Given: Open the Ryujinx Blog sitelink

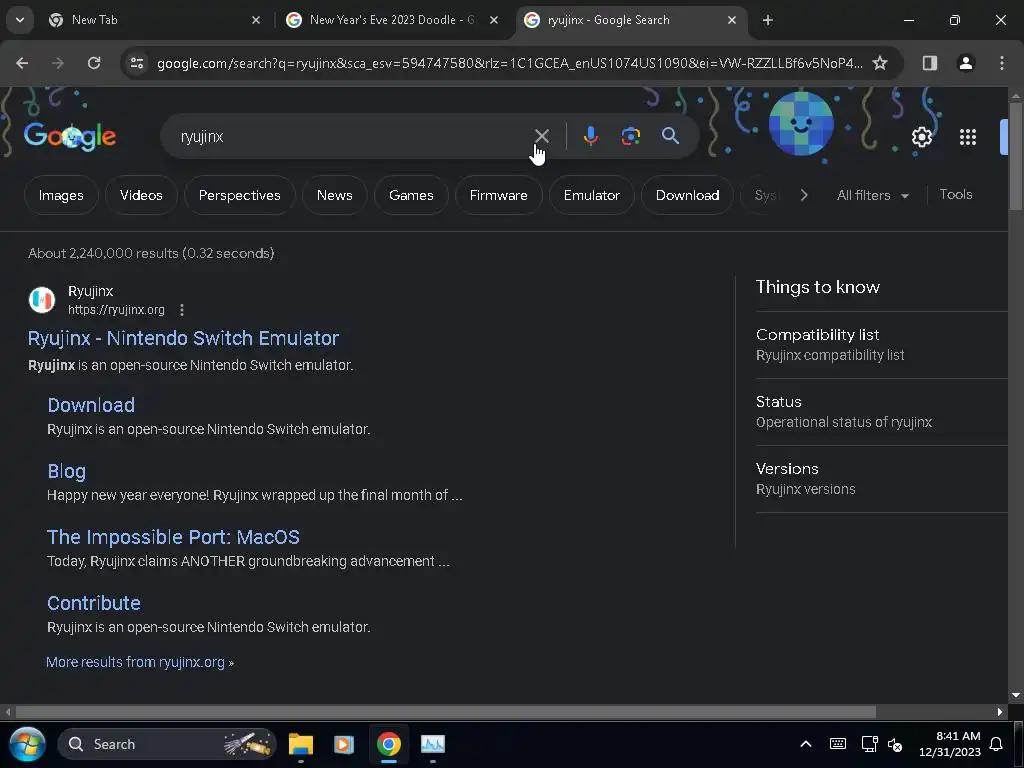Looking at the screenshot, I should [67, 471].
